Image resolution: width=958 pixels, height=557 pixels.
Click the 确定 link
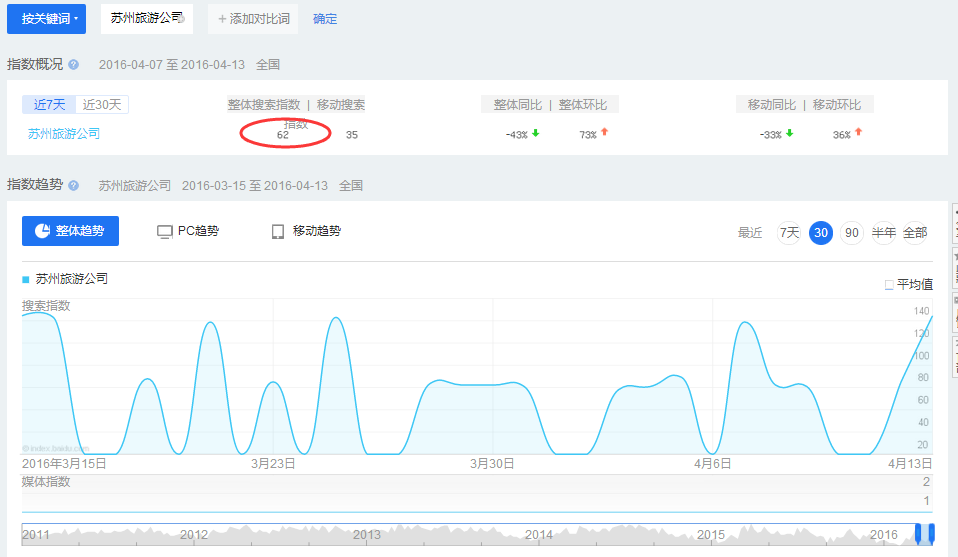tap(325, 19)
